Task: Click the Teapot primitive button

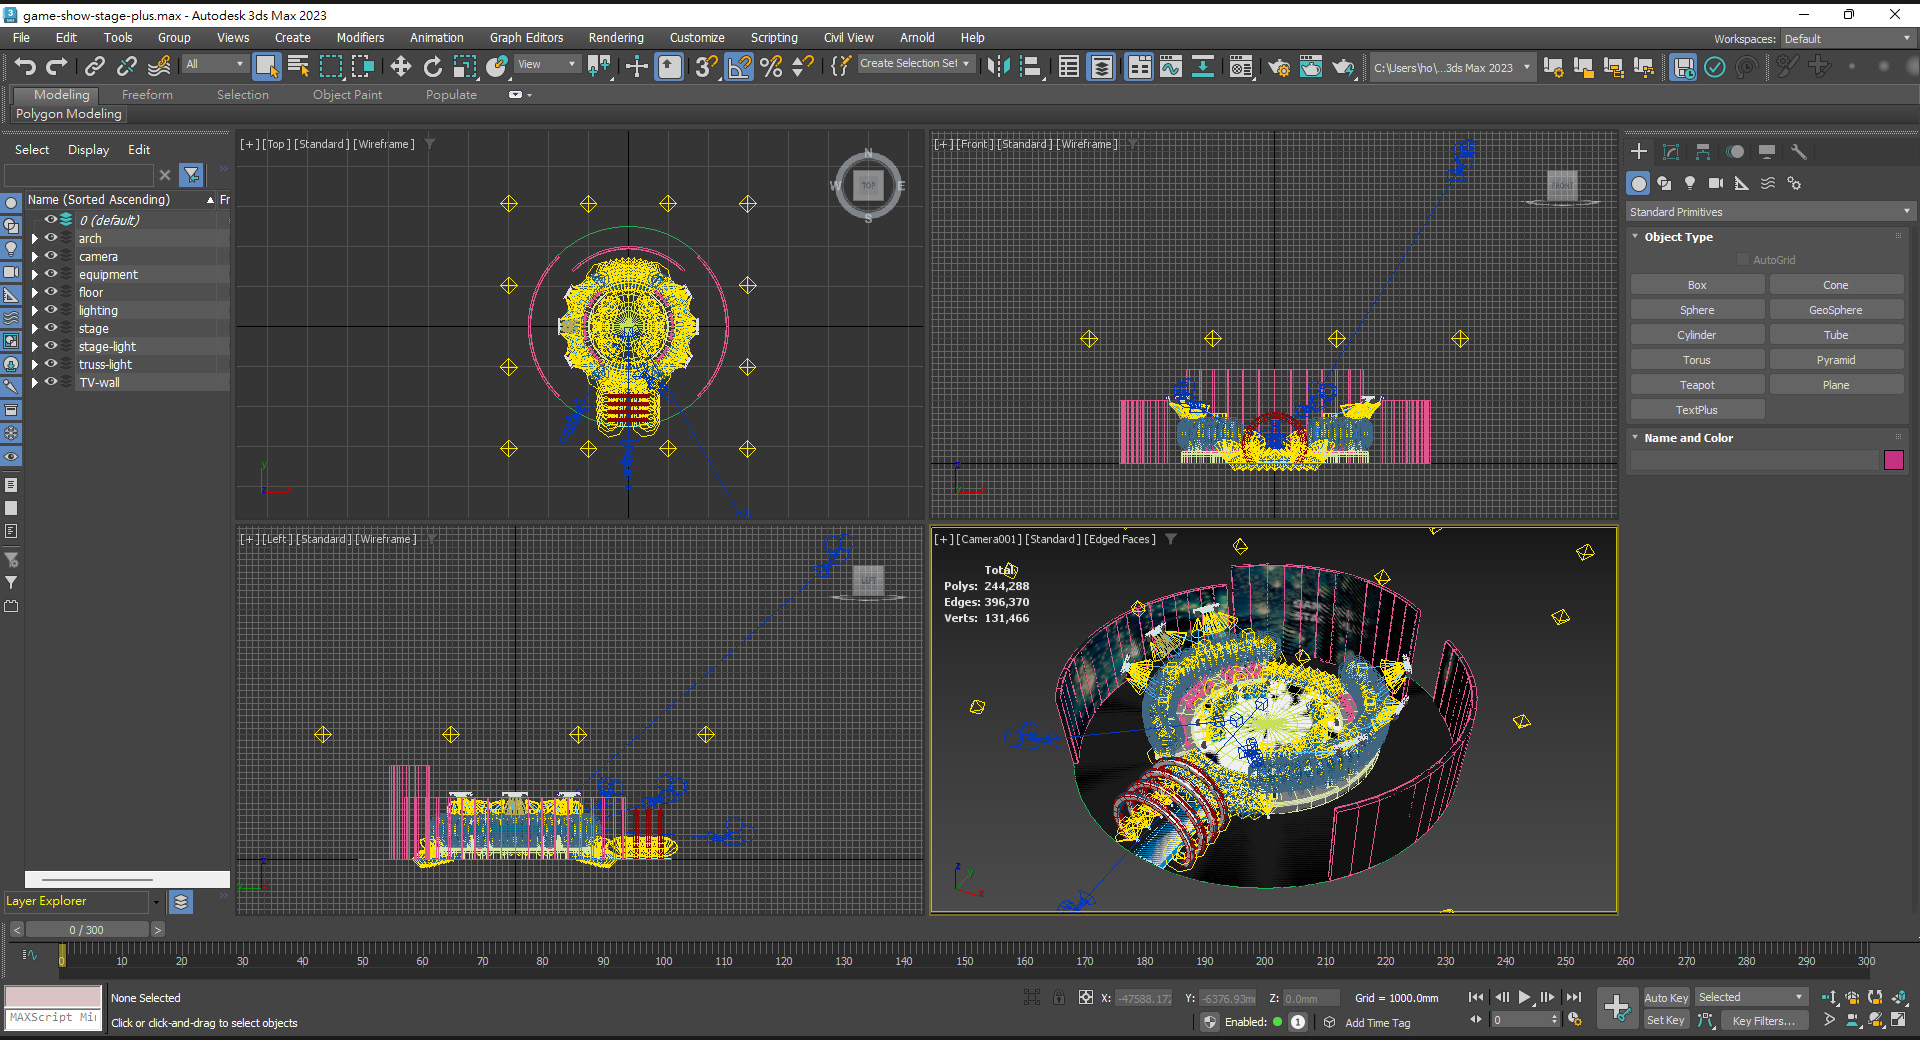Action: (x=1696, y=385)
